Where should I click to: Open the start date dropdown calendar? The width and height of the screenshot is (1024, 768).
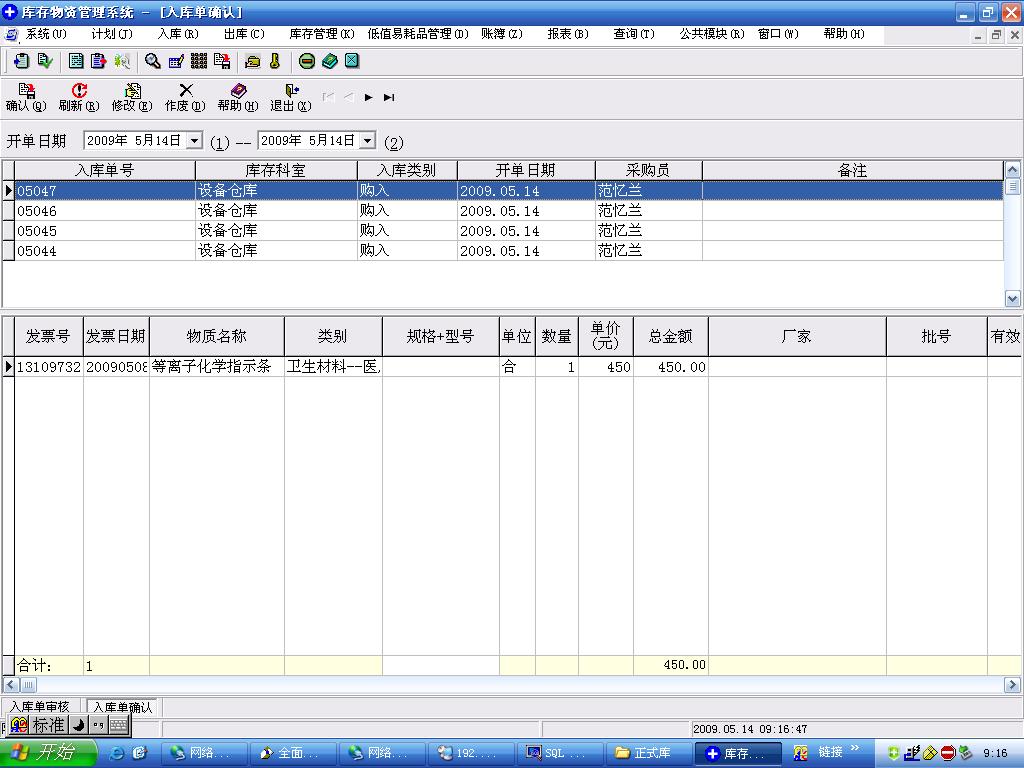[x=194, y=140]
